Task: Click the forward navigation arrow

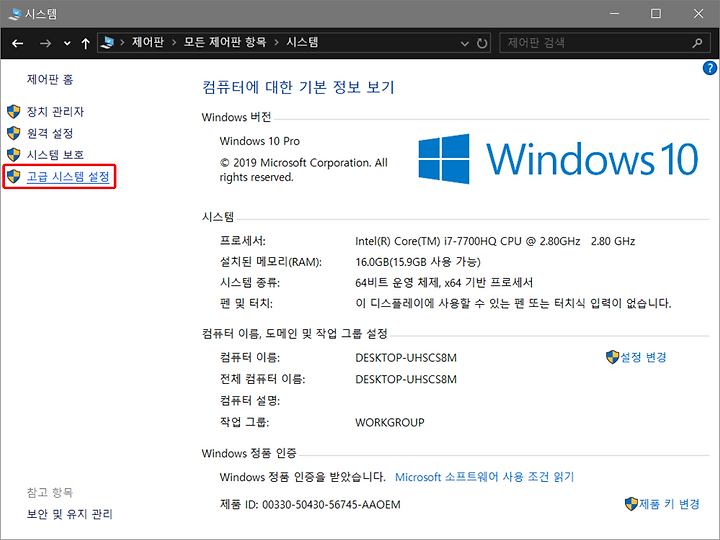Action: click(x=45, y=43)
